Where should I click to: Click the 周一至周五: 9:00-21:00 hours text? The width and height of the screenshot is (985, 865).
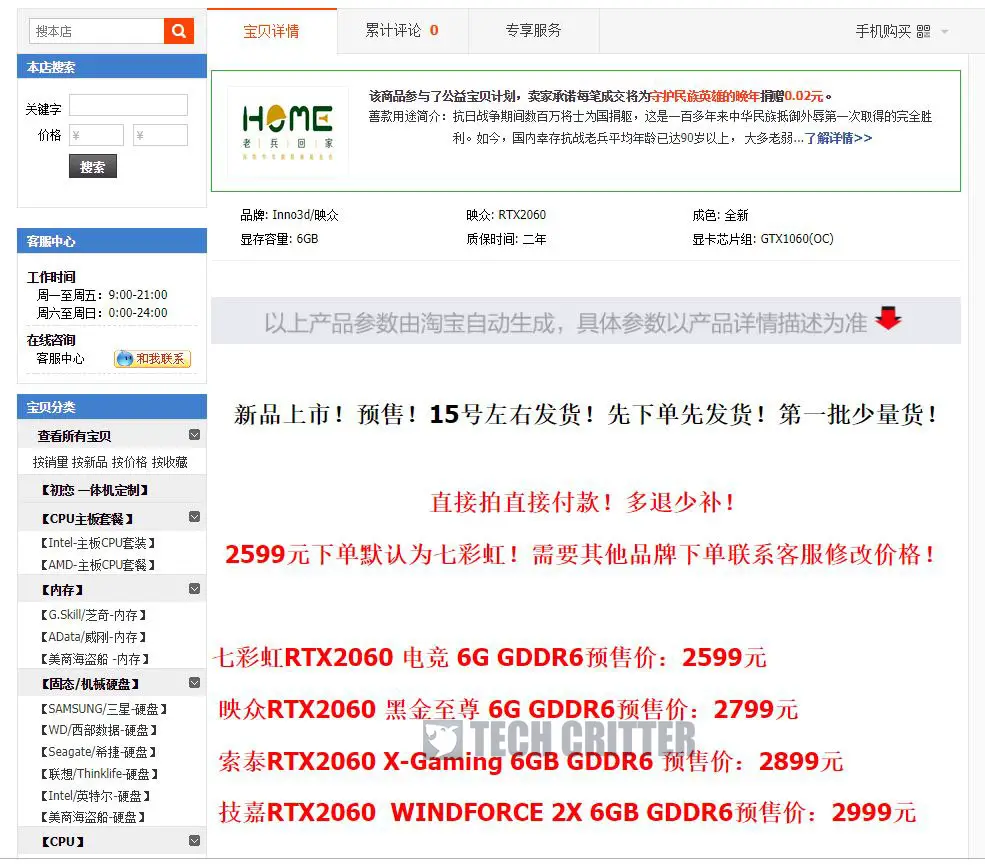[x=102, y=295]
